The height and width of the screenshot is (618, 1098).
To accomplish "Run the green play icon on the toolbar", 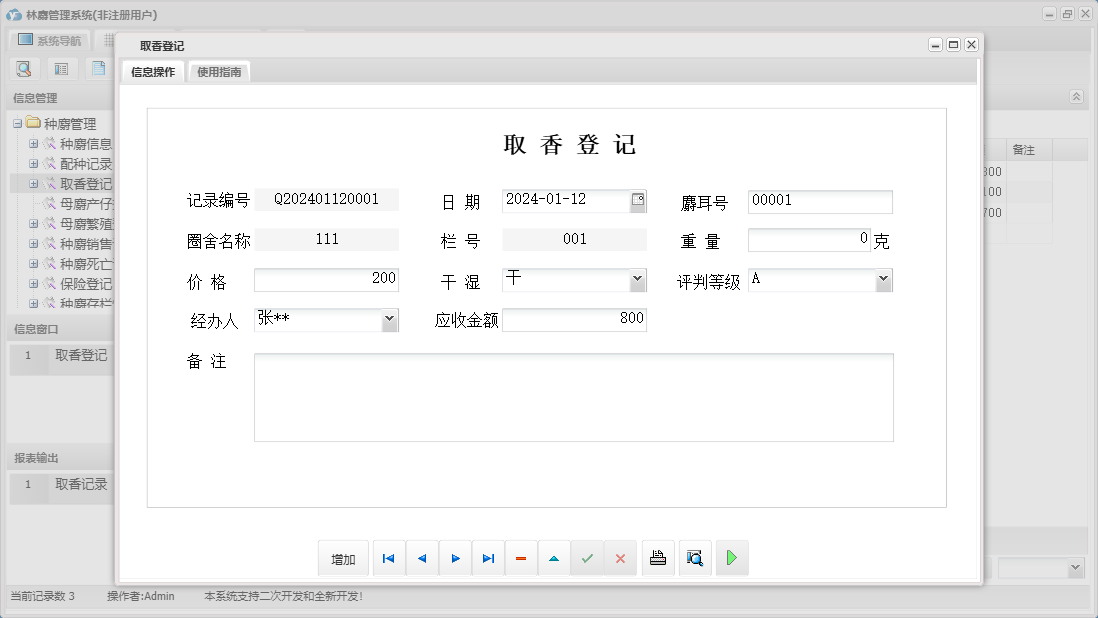I will click(731, 558).
